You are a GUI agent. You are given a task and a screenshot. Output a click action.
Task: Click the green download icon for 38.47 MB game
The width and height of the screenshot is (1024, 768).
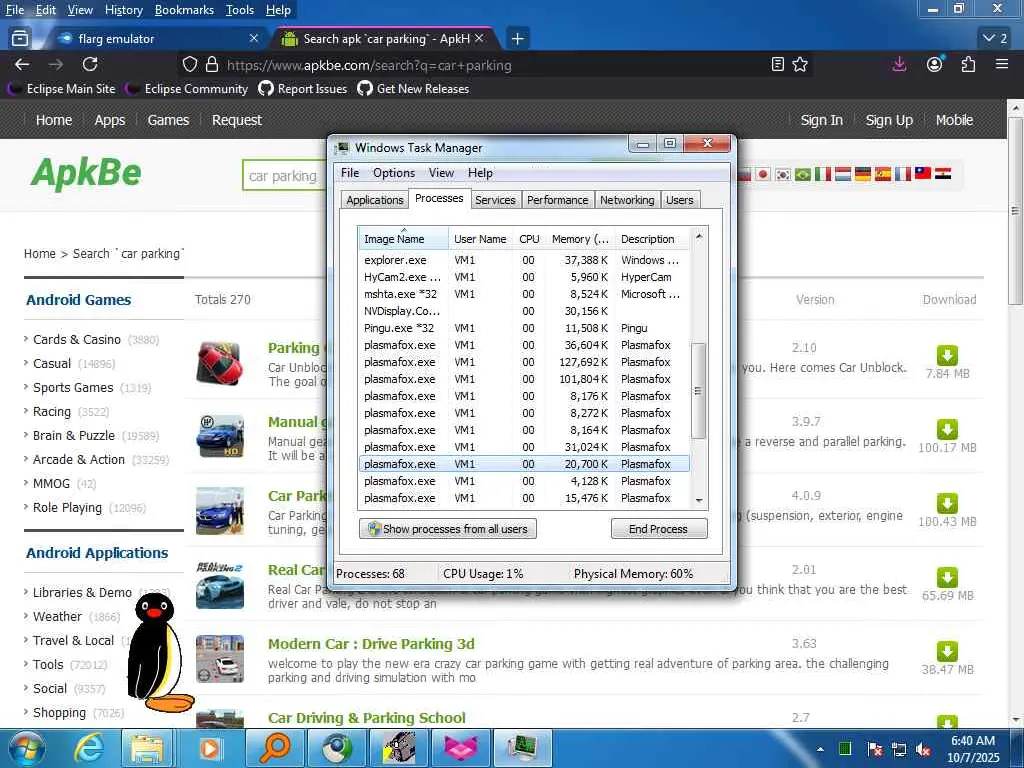point(947,651)
